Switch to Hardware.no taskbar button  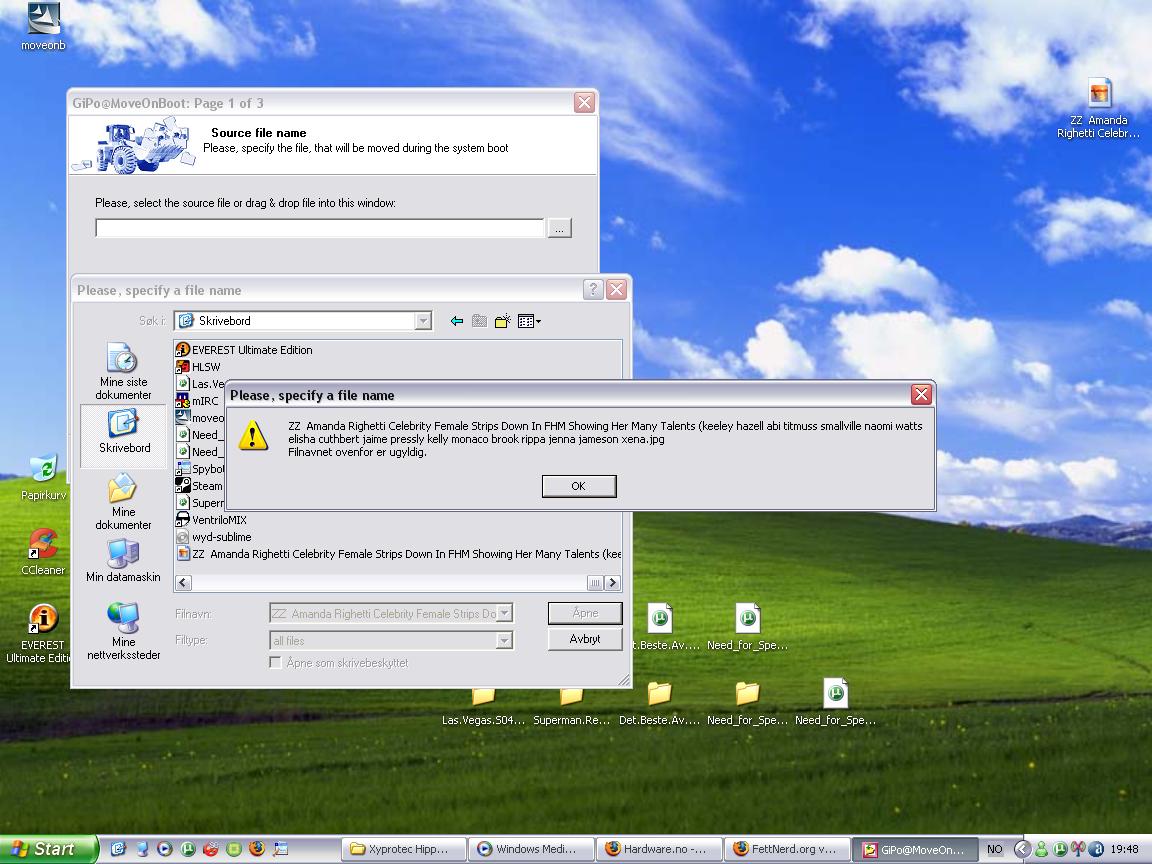[x=659, y=849]
